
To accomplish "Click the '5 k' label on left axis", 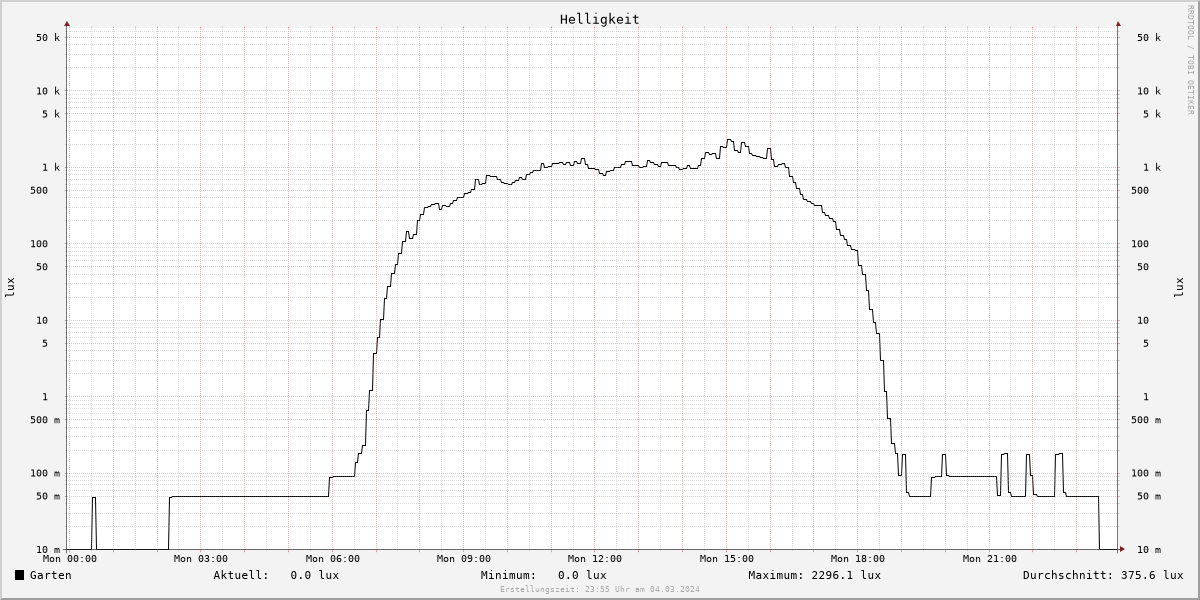I will point(51,114).
